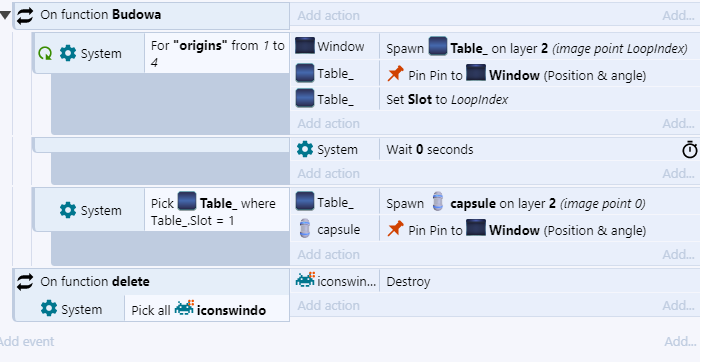Open the Add... menu at bottom right
The width and height of the screenshot is (712, 362).
click(x=680, y=342)
